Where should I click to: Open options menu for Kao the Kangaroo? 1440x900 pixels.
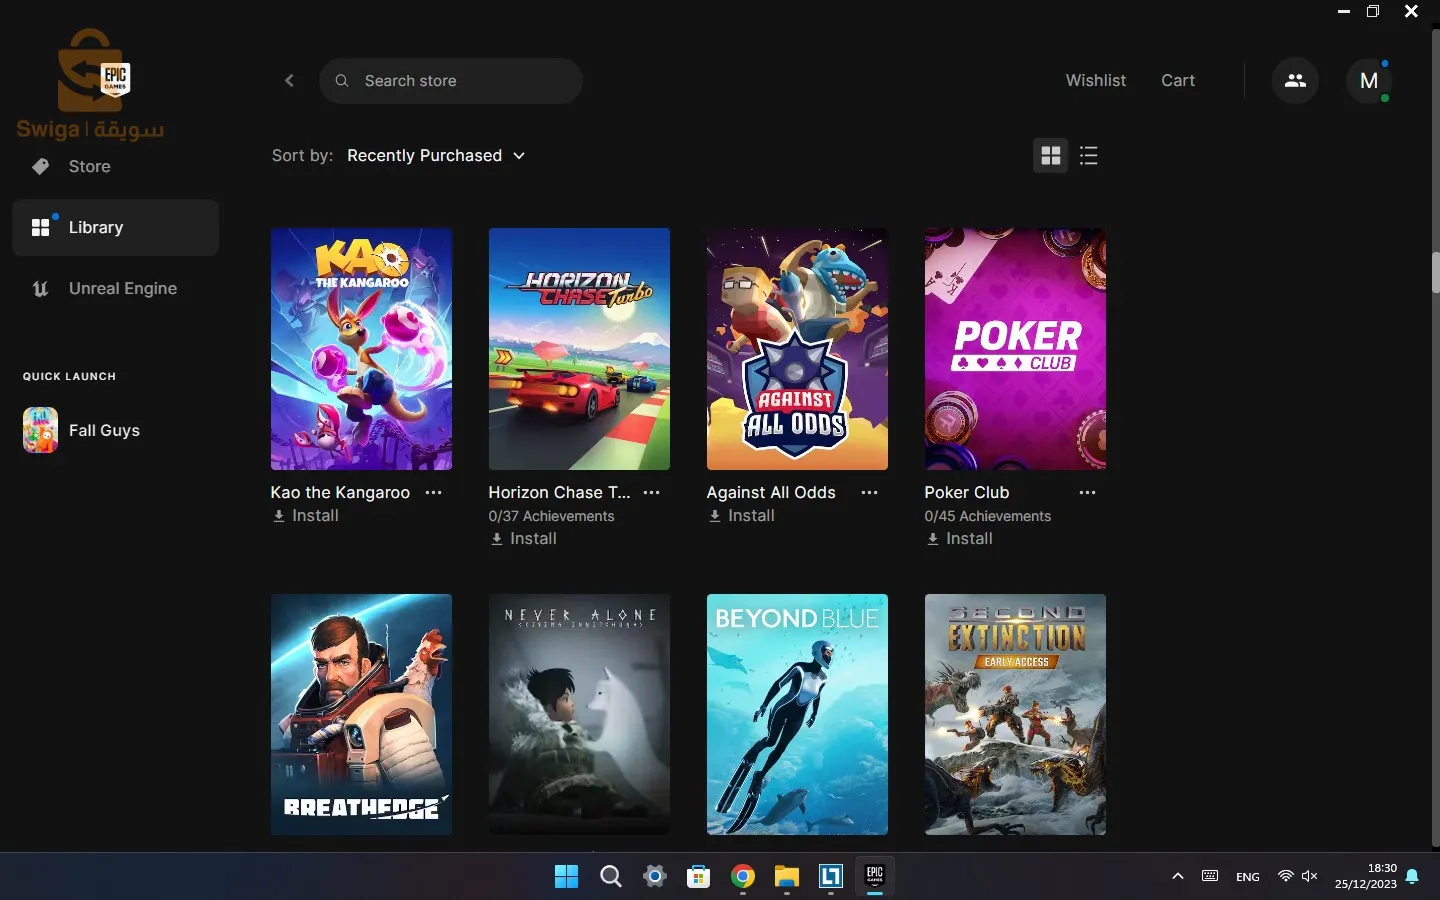433,493
